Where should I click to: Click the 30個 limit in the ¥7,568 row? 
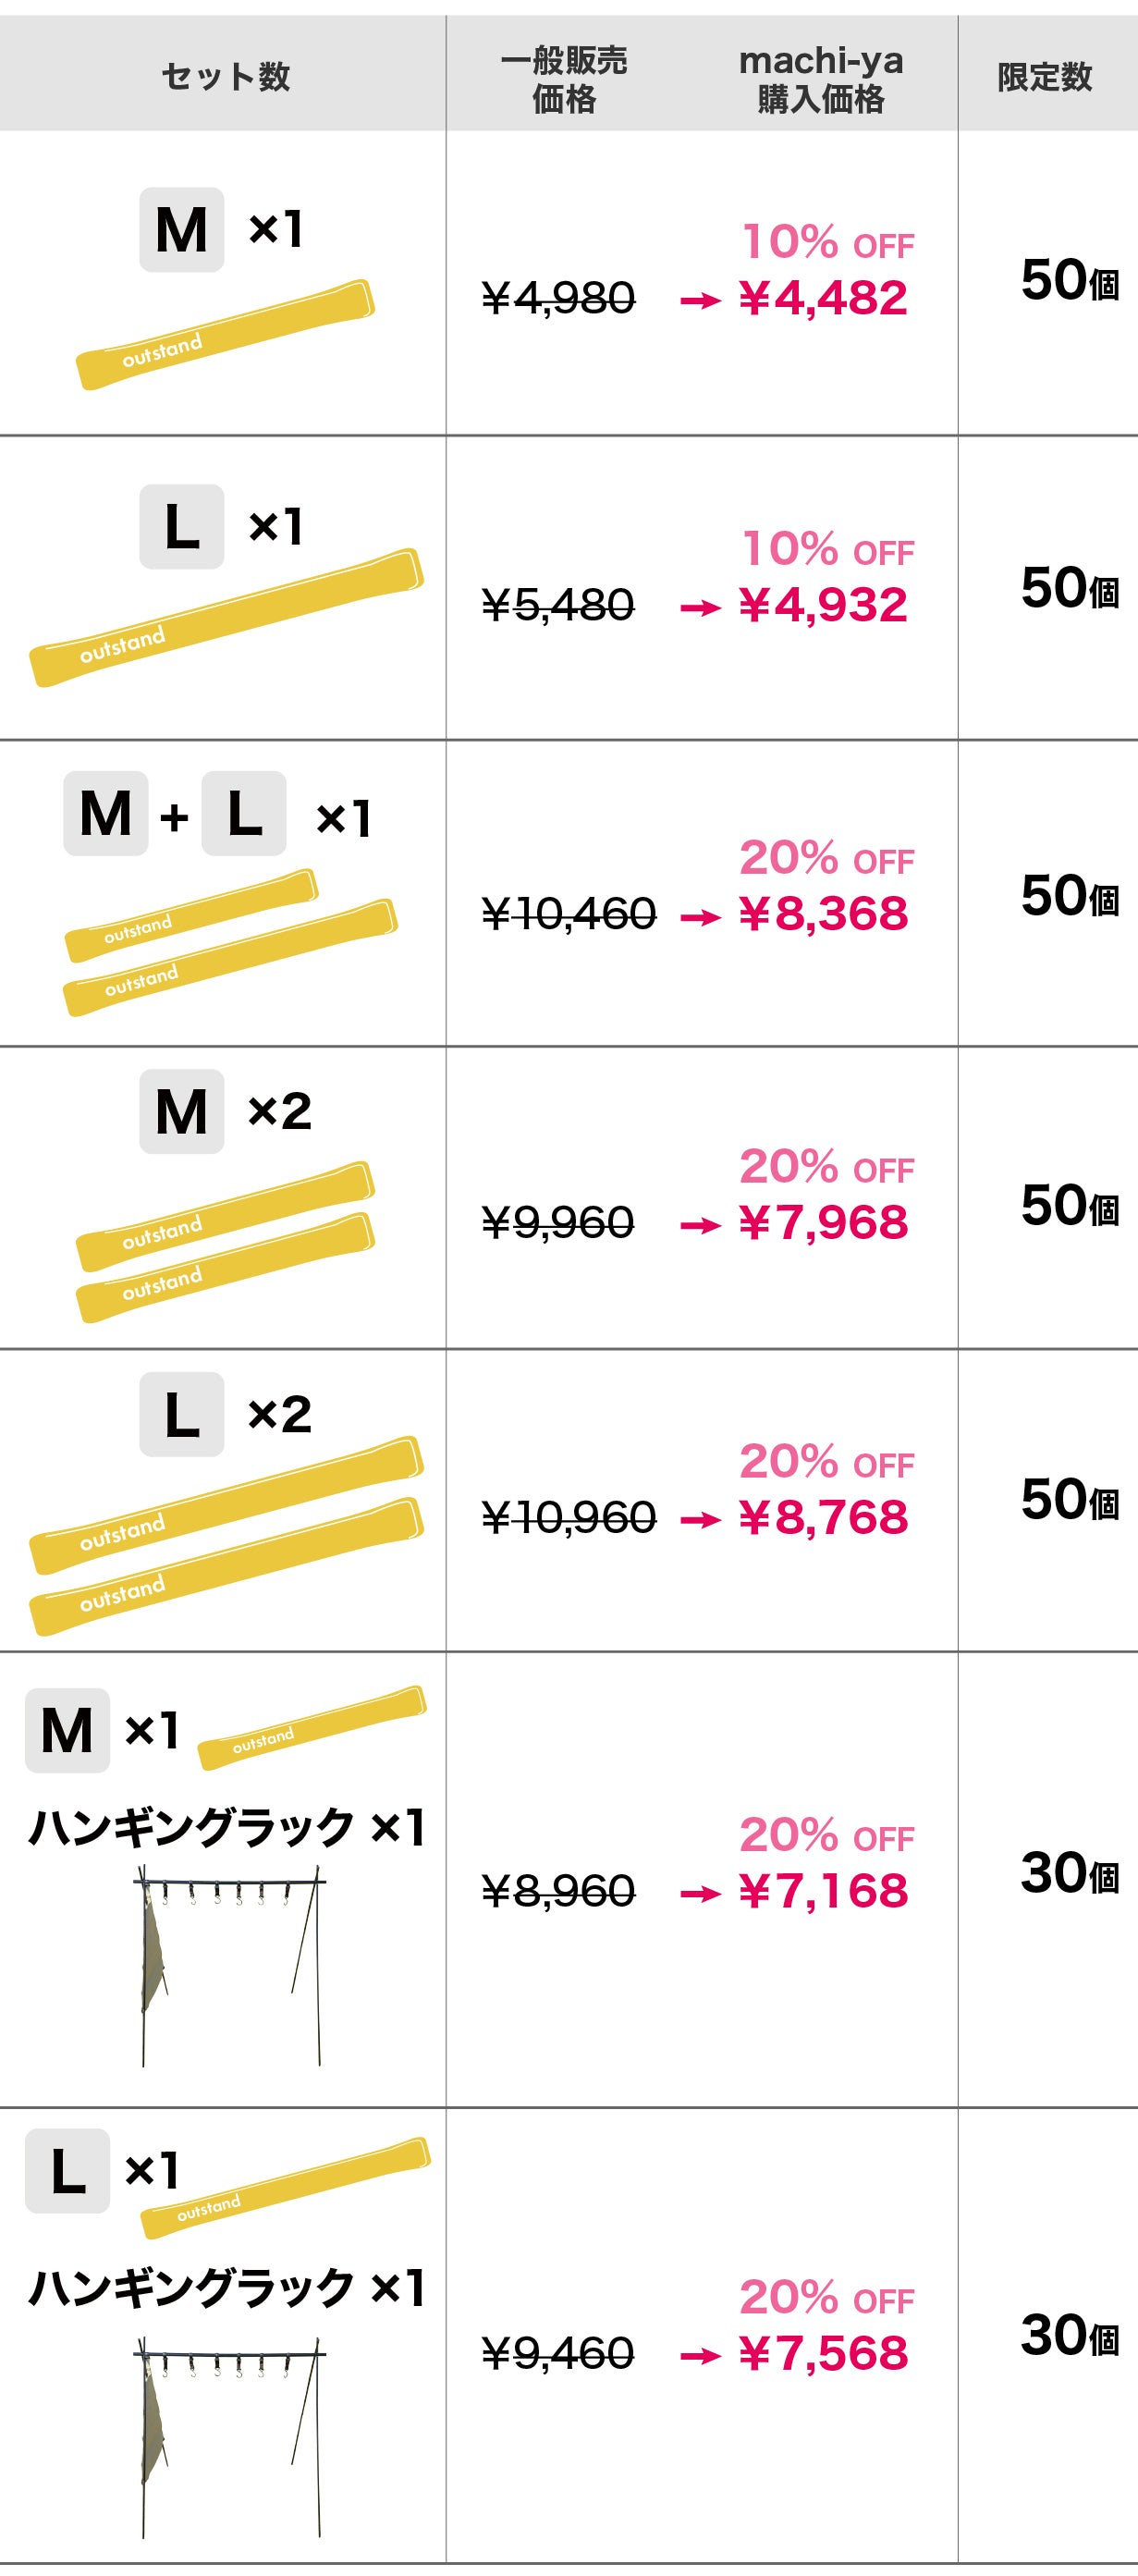tap(1069, 2336)
